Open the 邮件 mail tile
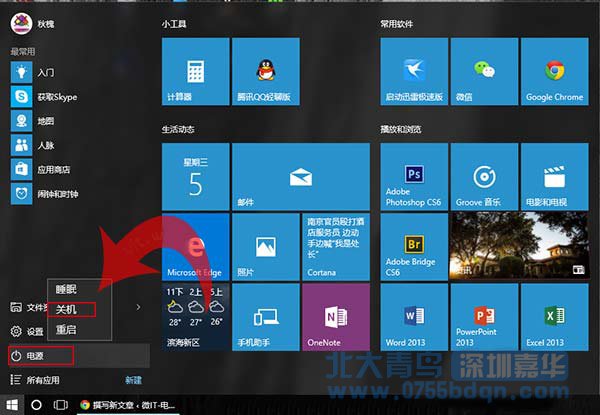Screen dimensions: 600x415 [x=301, y=177]
